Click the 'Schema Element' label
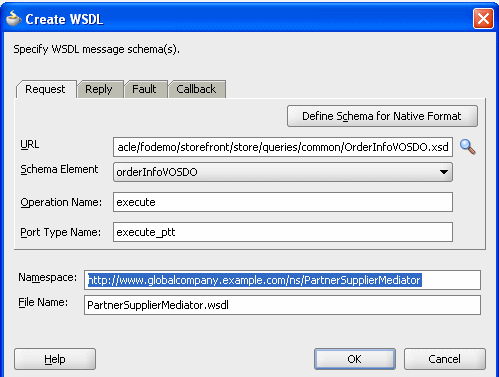This screenshot has width=499, height=377. pos(59,169)
